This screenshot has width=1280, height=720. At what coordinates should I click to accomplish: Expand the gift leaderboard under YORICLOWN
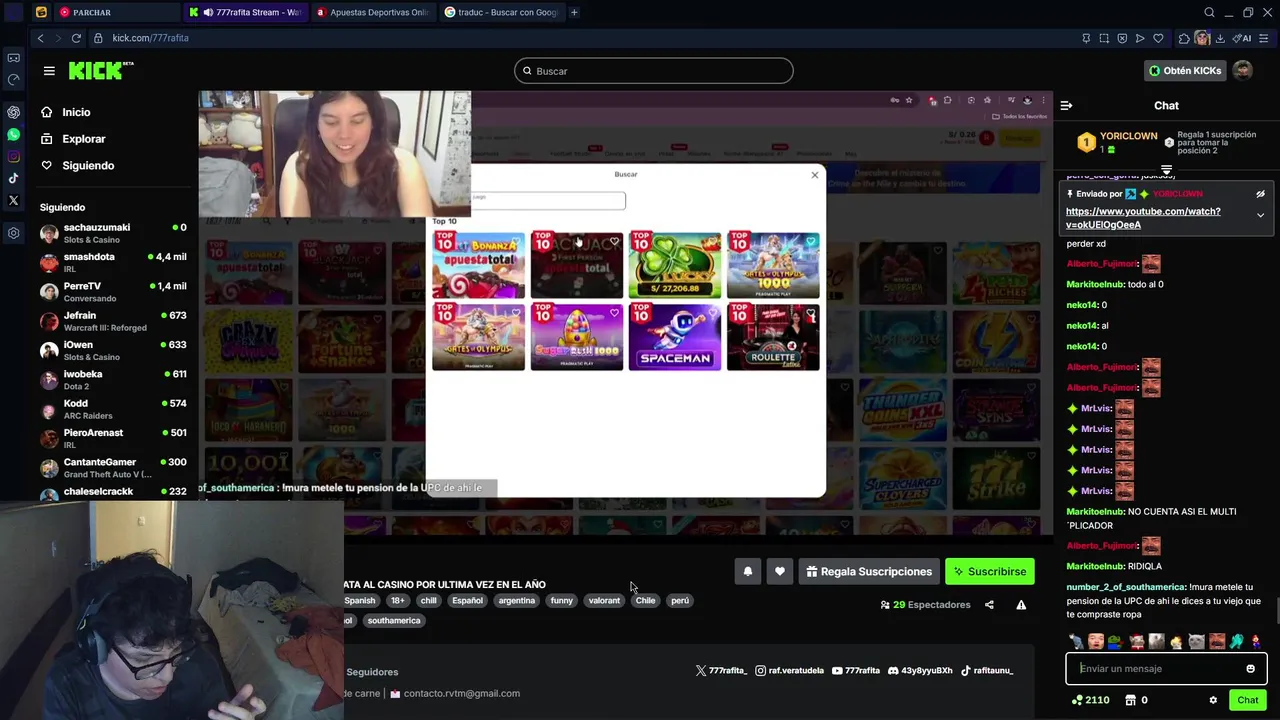[1166, 170]
